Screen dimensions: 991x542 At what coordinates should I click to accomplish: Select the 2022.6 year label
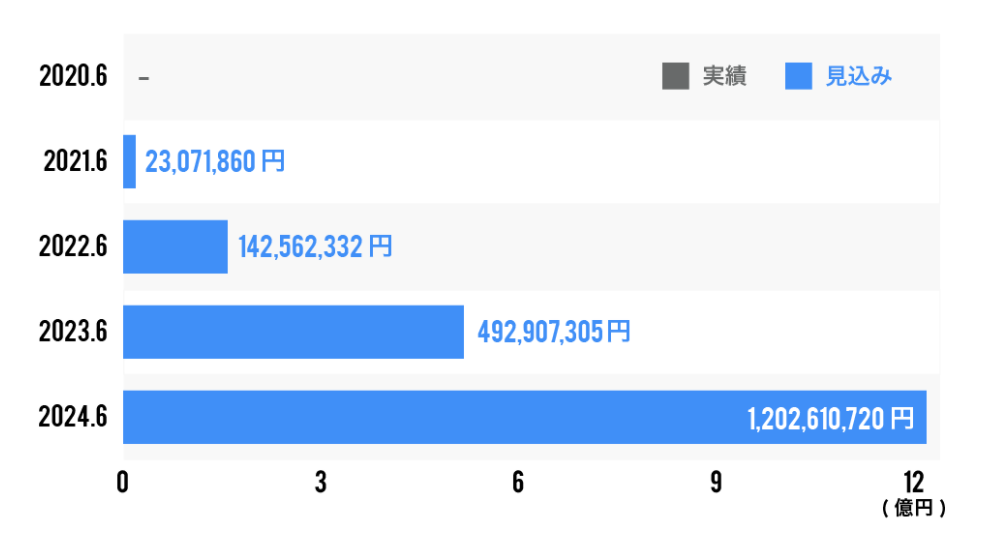point(73,246)
